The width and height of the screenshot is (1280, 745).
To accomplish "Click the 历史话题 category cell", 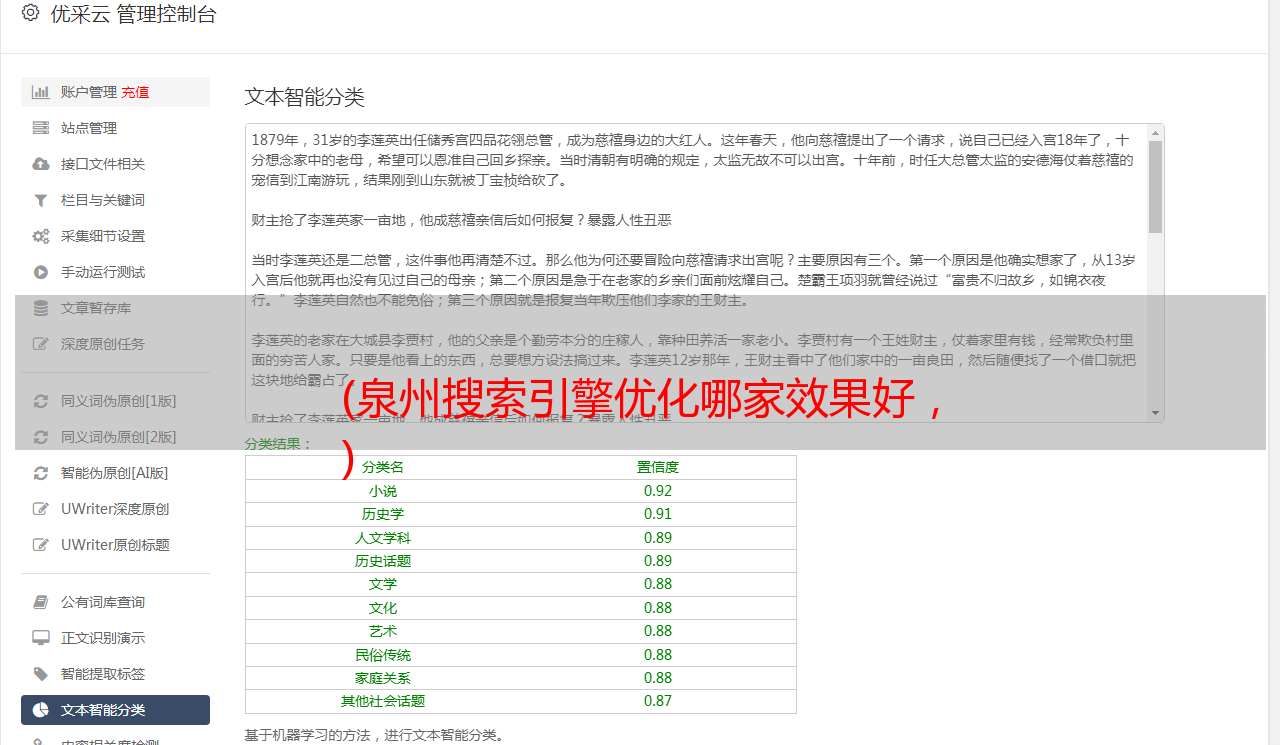I will coord(383,561).
